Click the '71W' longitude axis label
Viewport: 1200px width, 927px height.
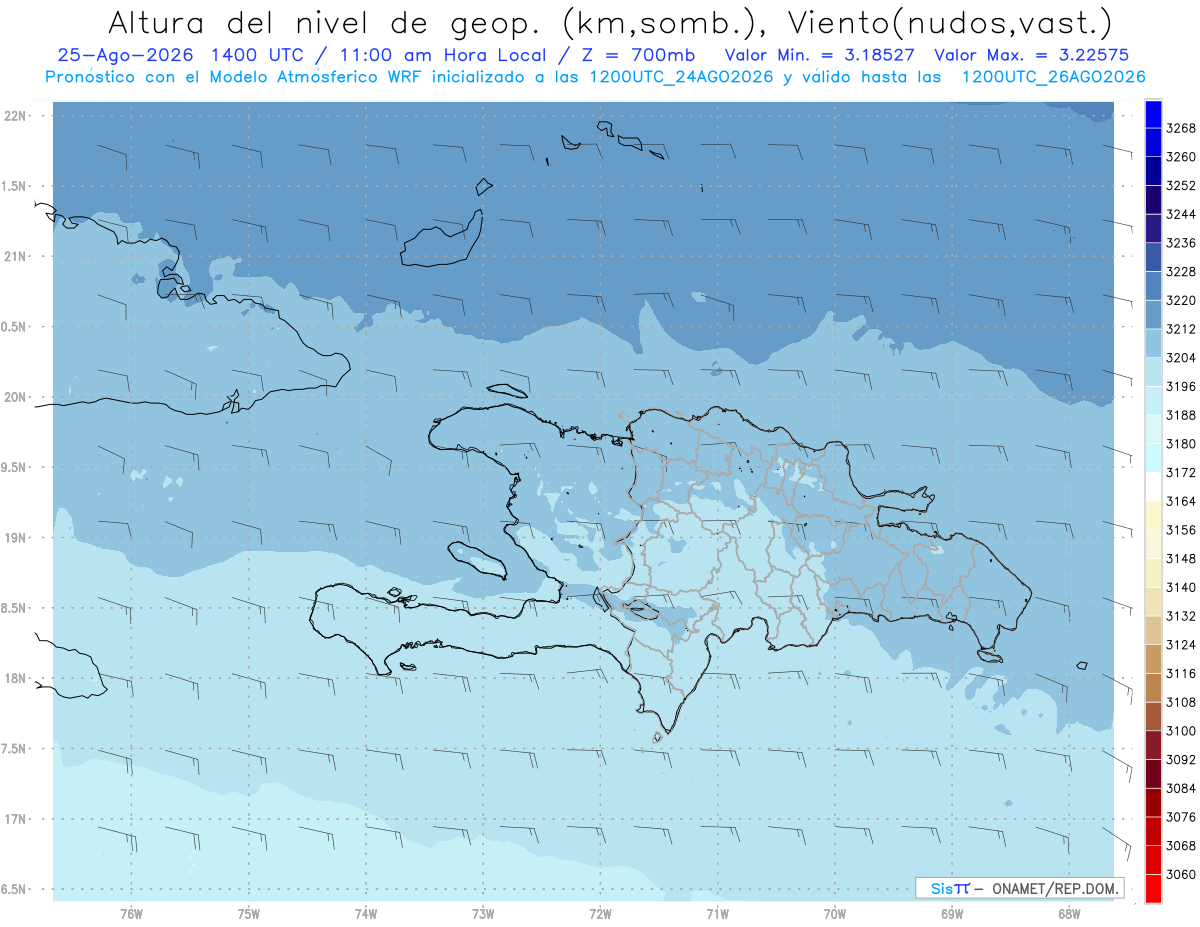717,914
